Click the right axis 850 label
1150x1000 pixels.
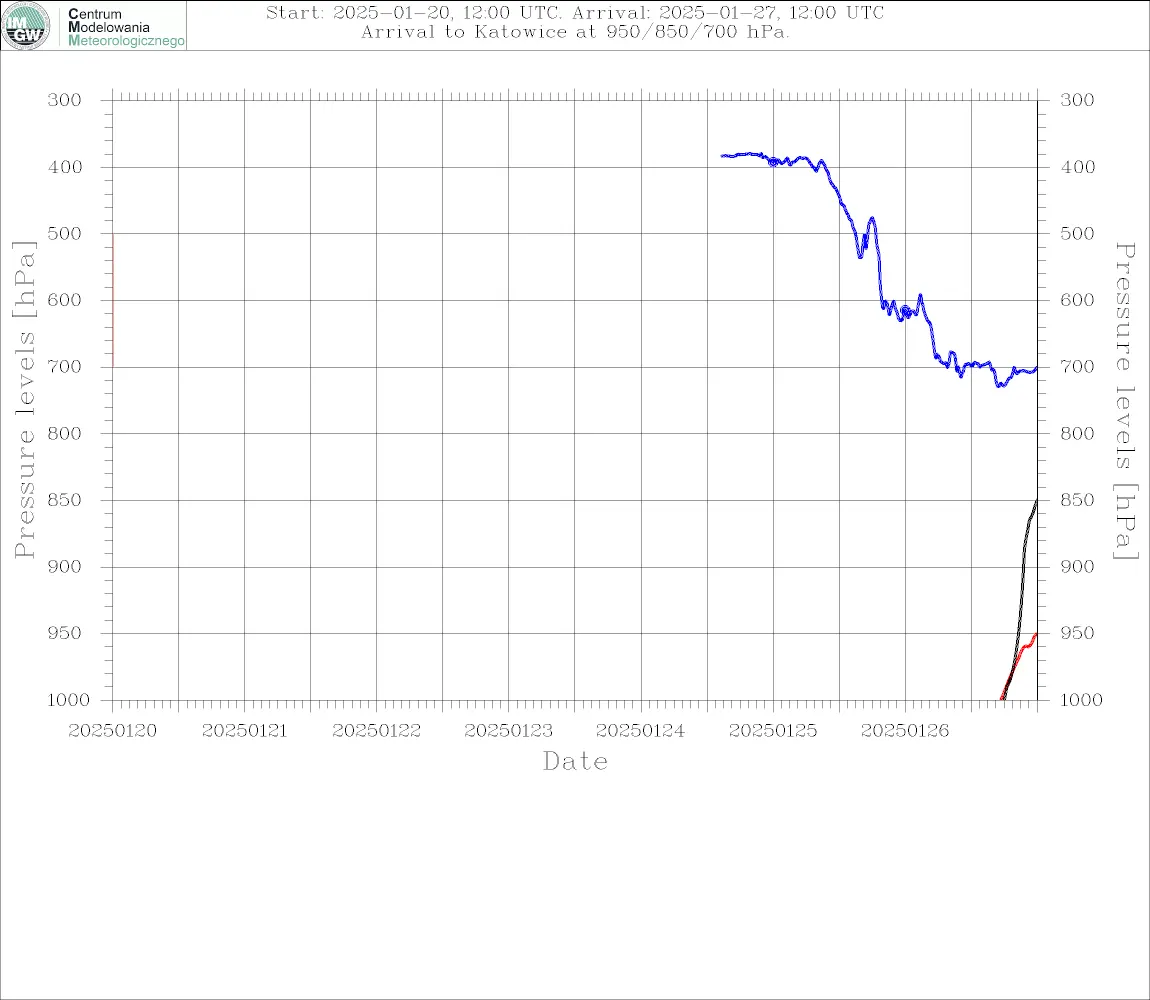[1077, 500]
